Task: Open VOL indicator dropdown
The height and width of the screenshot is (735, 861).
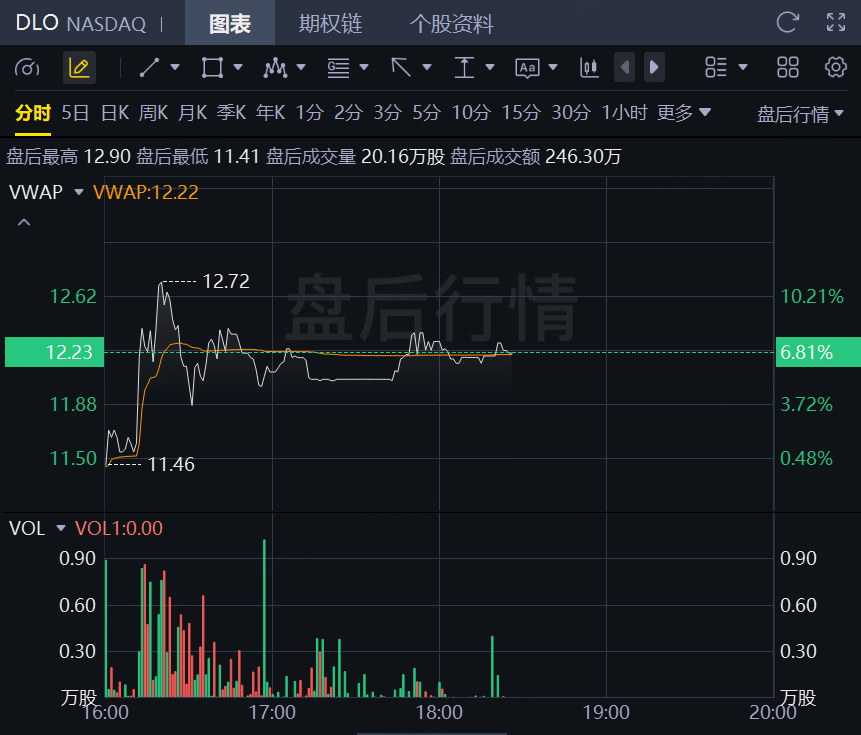Action: [60, 528]
